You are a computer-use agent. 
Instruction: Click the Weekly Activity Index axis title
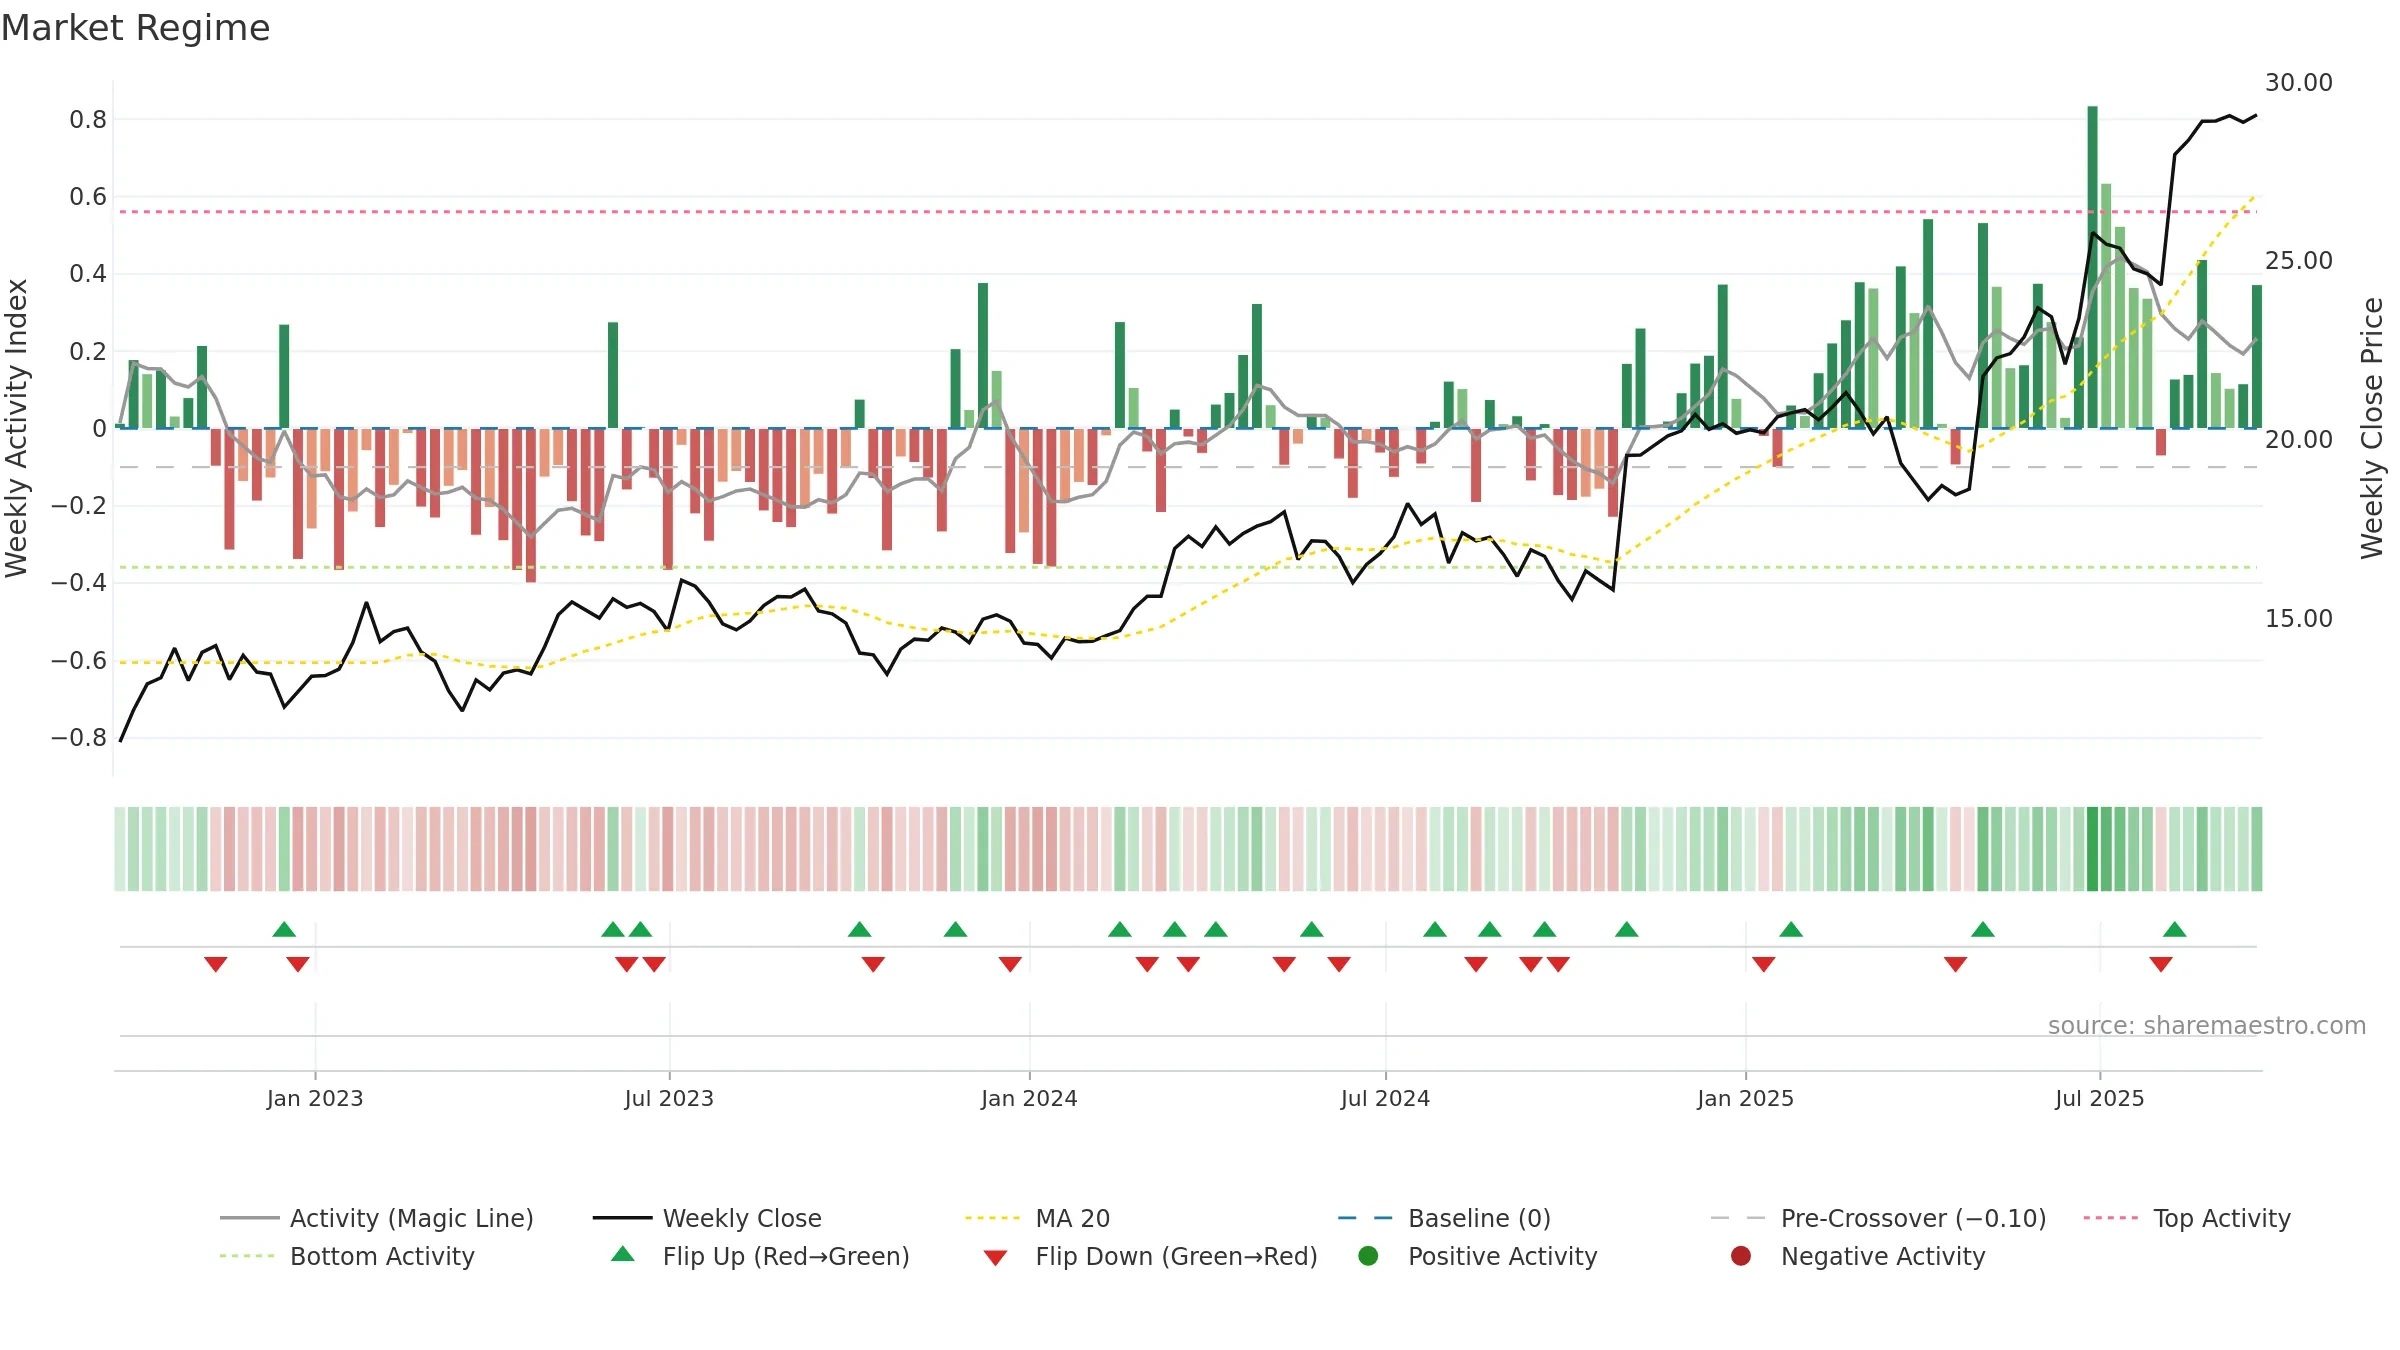(x=17, y=428)
